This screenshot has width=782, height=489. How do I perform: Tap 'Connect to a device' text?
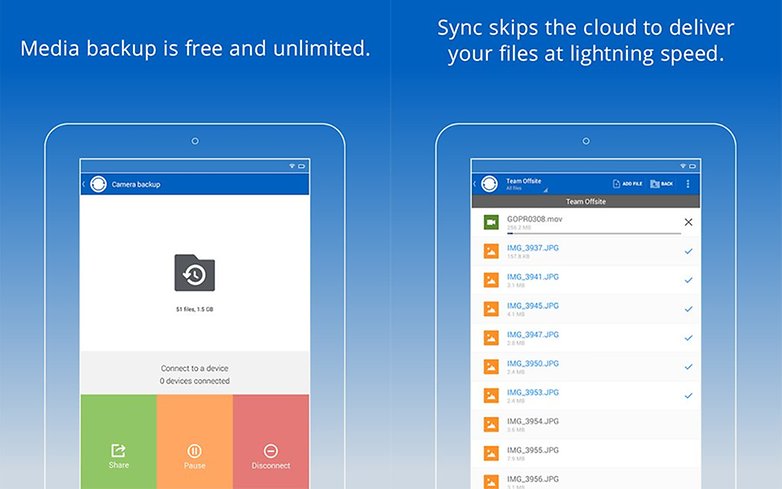195,368
